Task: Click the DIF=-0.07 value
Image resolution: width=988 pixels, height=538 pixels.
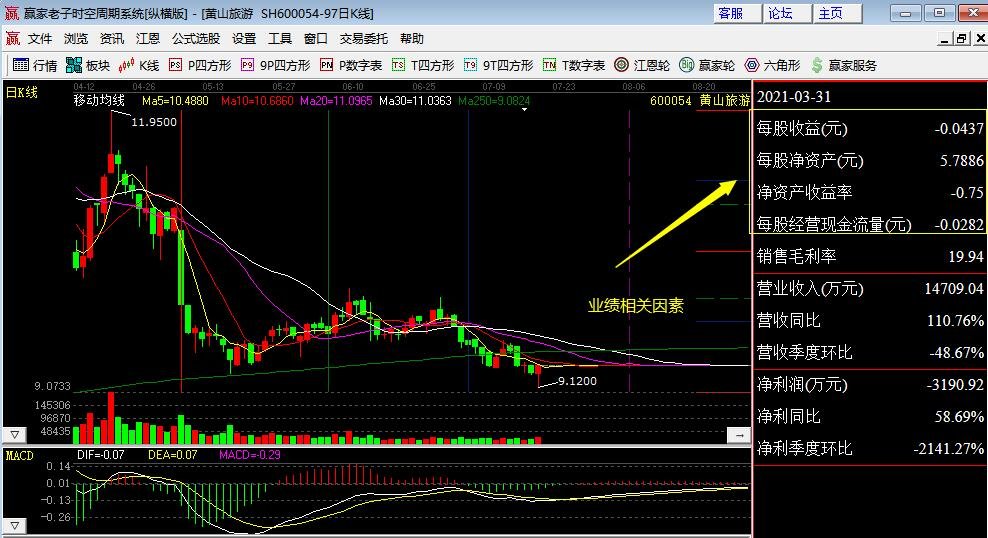Action: point(101,455)
